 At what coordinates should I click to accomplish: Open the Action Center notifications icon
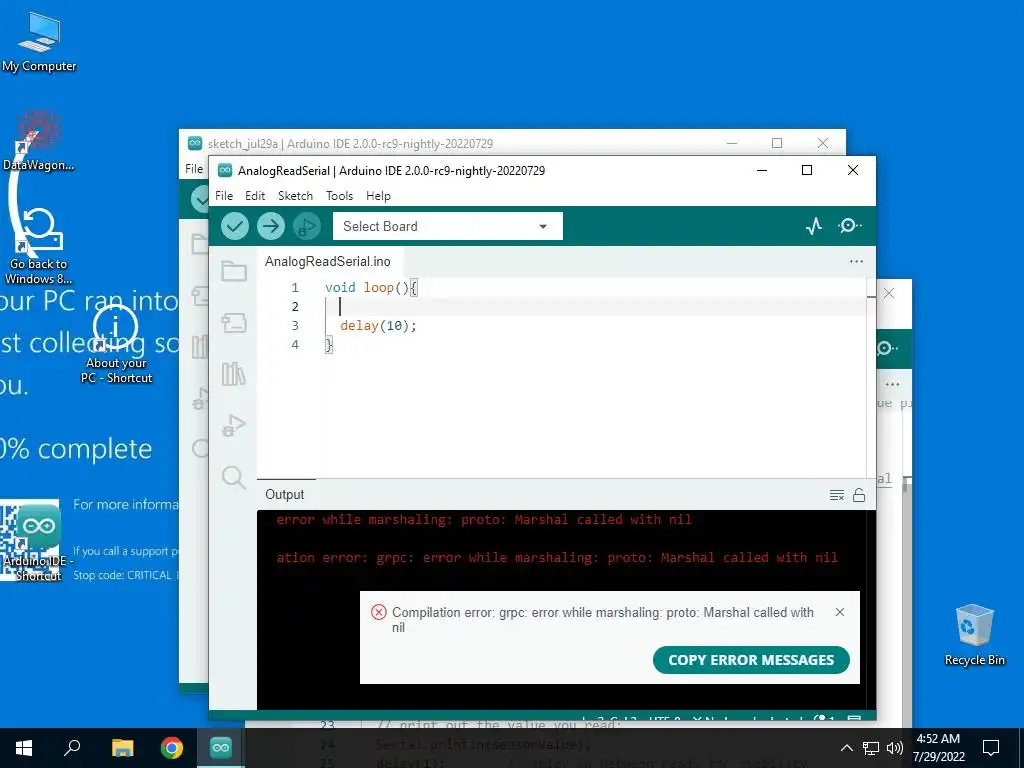click(991, 748)
